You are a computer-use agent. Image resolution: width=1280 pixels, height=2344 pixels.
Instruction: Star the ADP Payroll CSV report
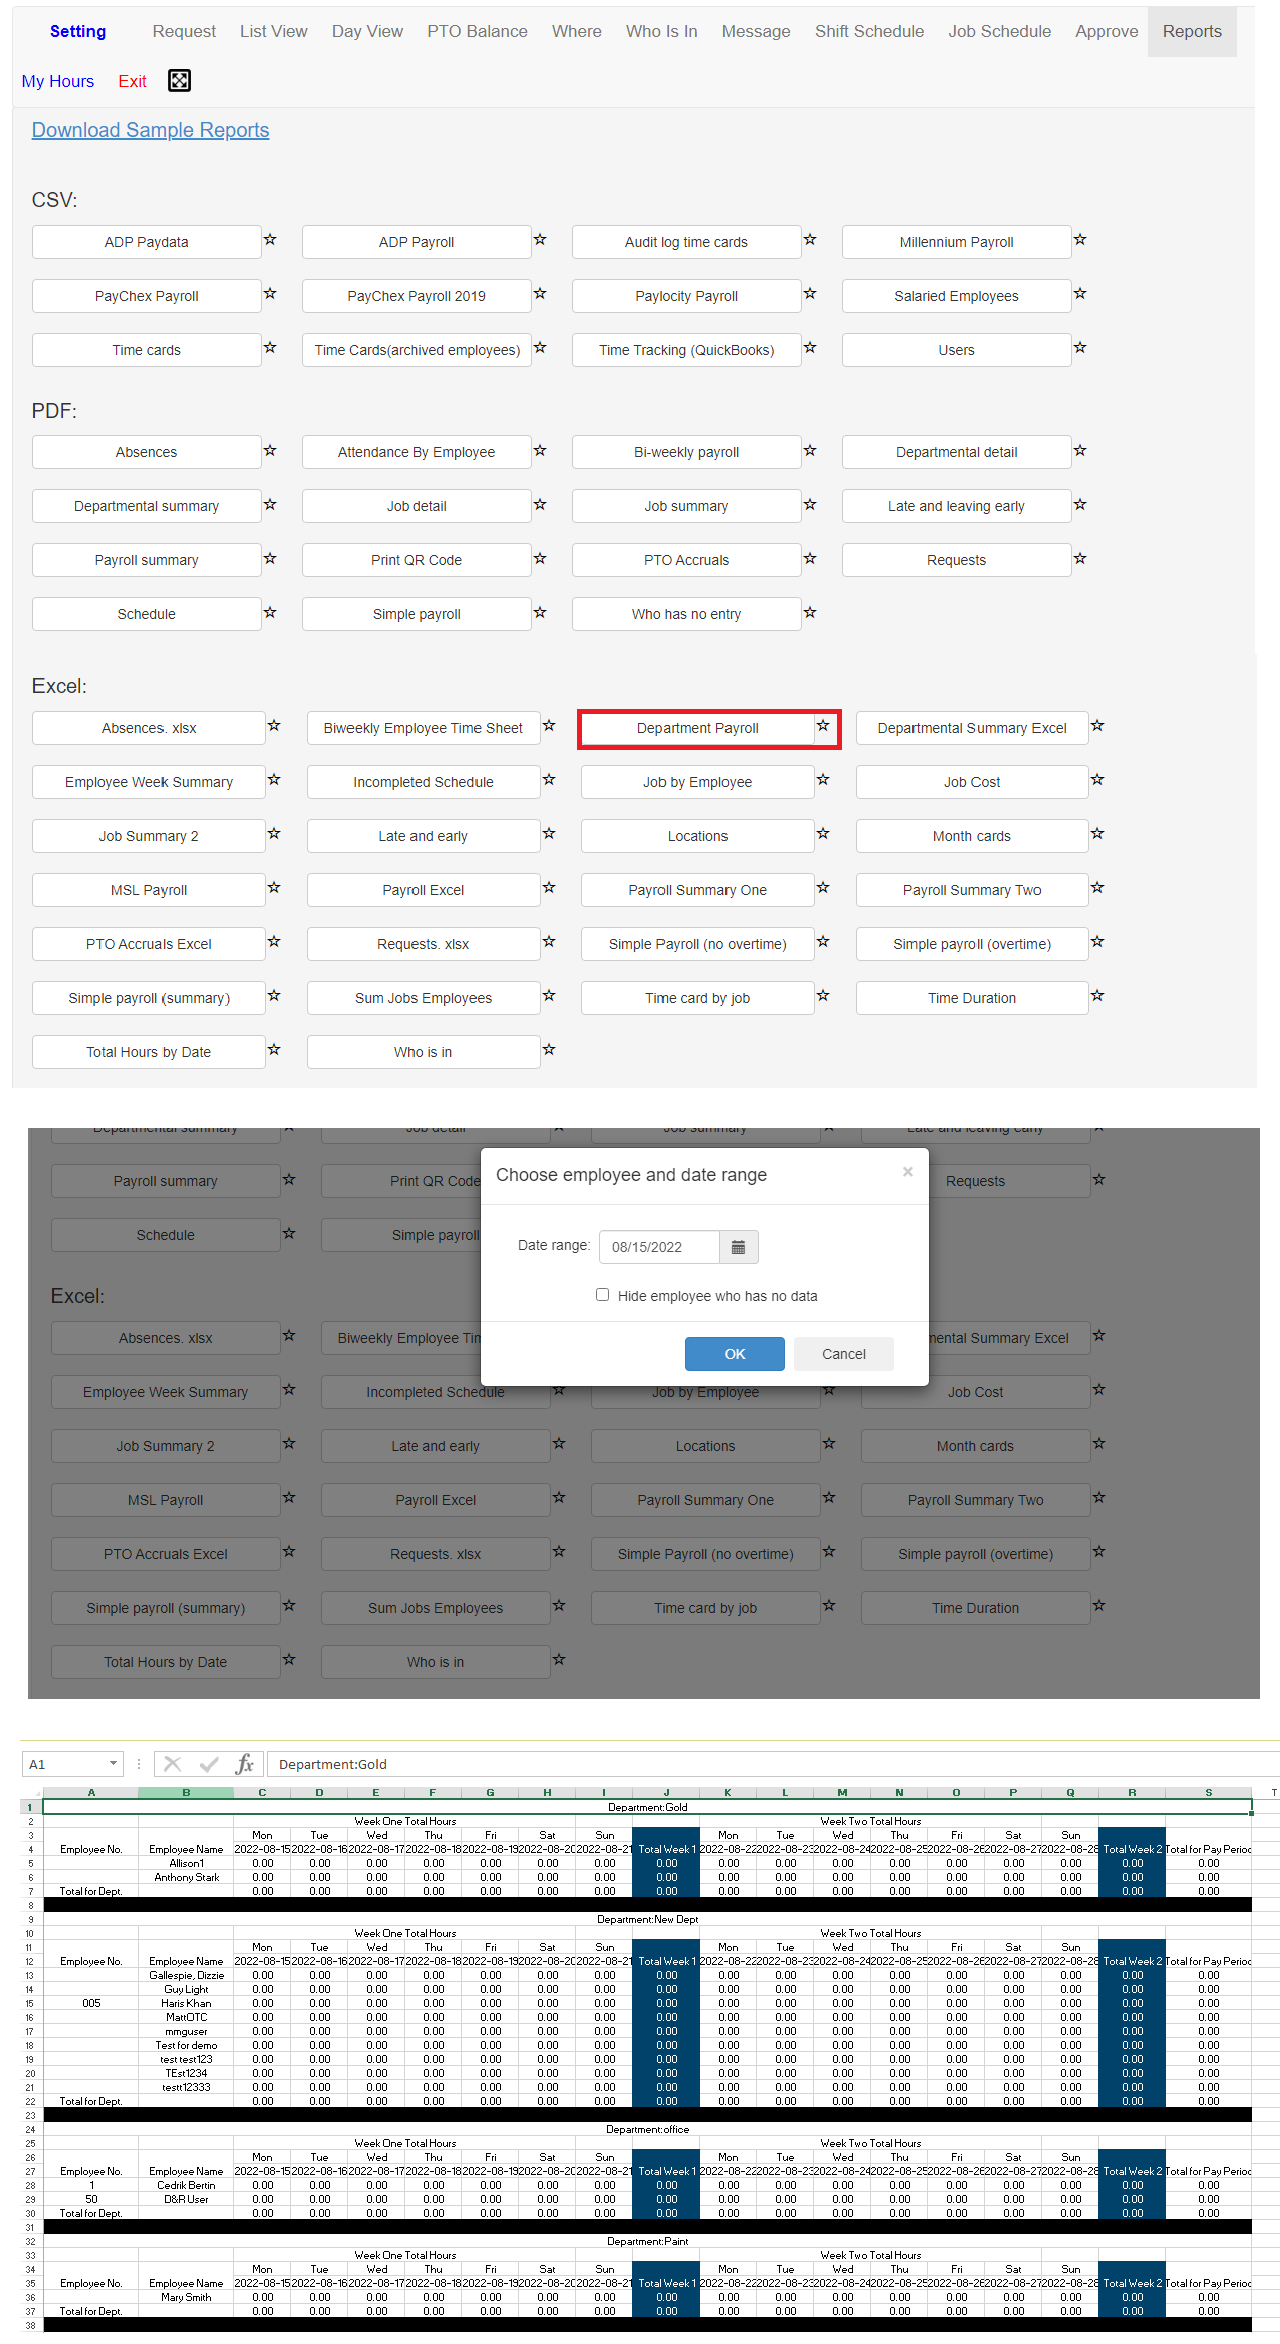pyautogui.click(x=540, y=240)
